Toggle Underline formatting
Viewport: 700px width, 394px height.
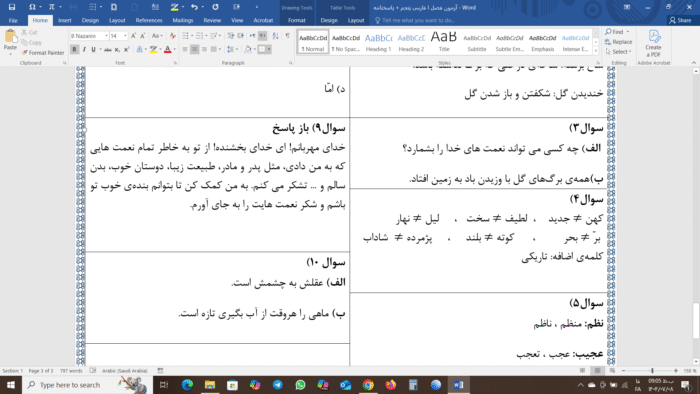click(93, 50)
